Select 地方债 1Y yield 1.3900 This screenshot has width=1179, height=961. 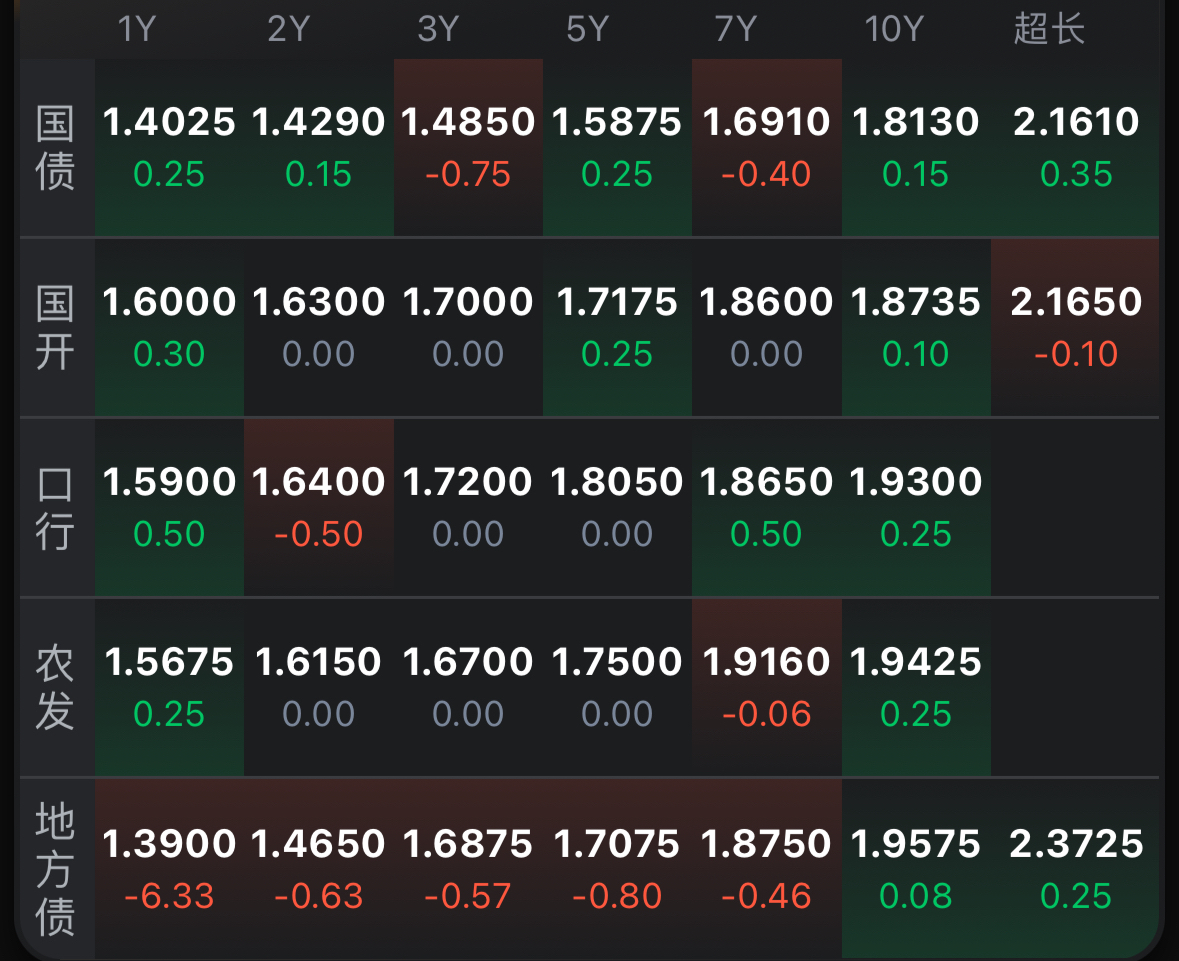click(x=169, y=869)
